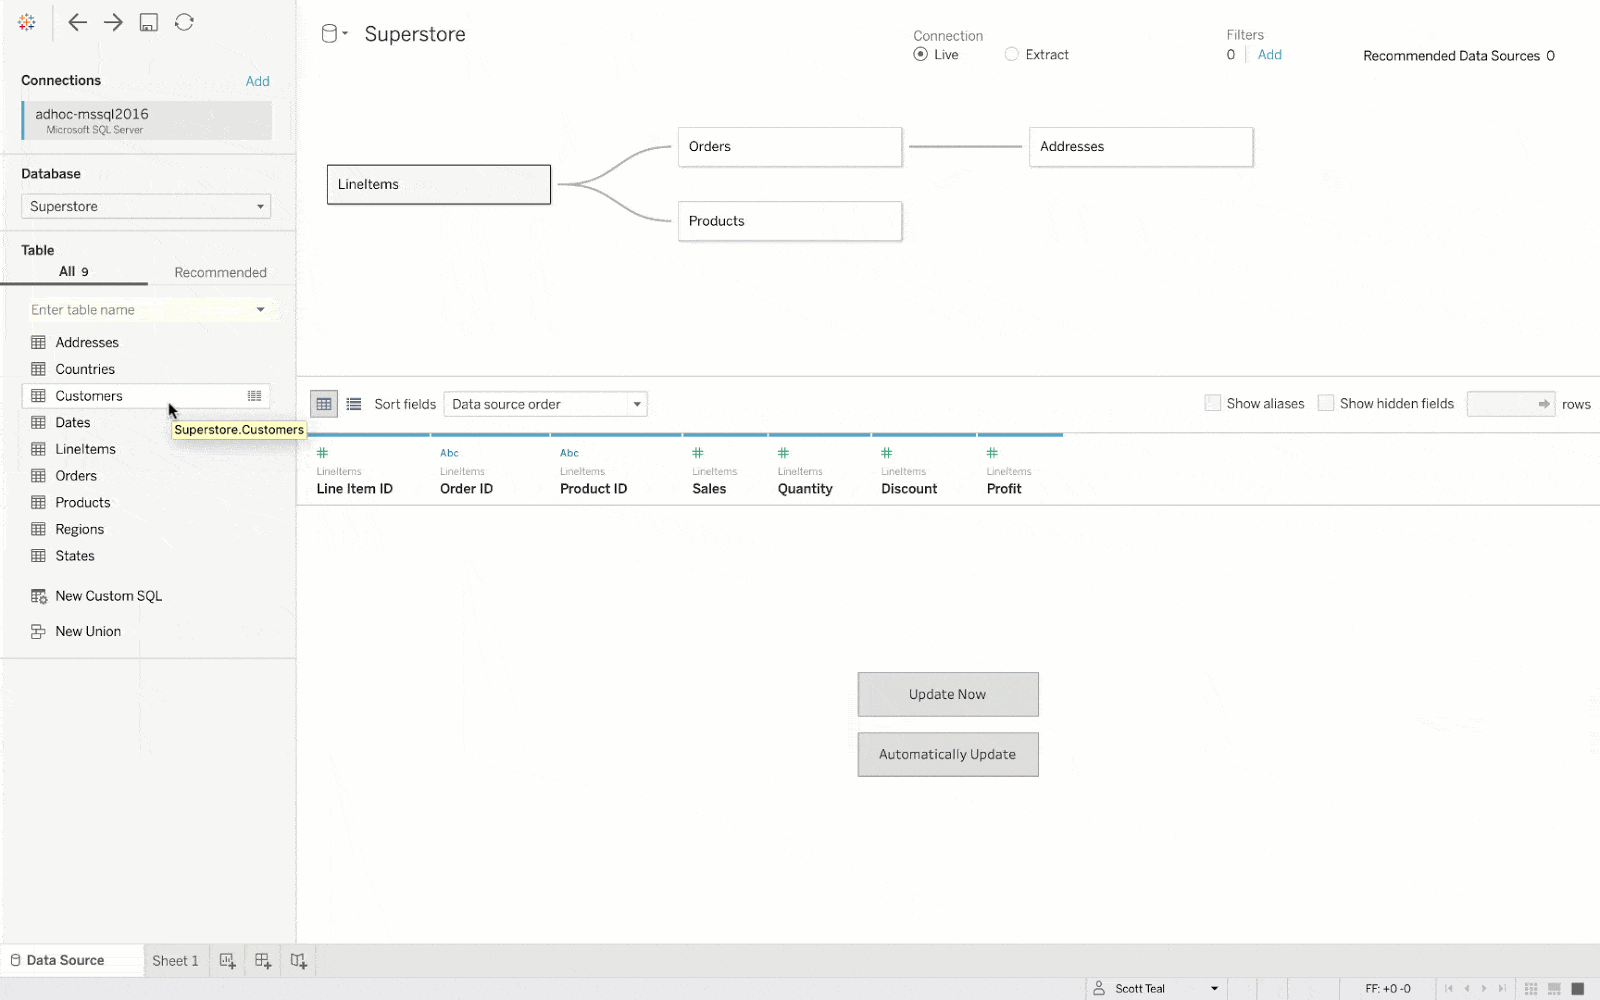
Task: Select the Extract connection option
Action: pyautogui.click(x=1012, y=55)
